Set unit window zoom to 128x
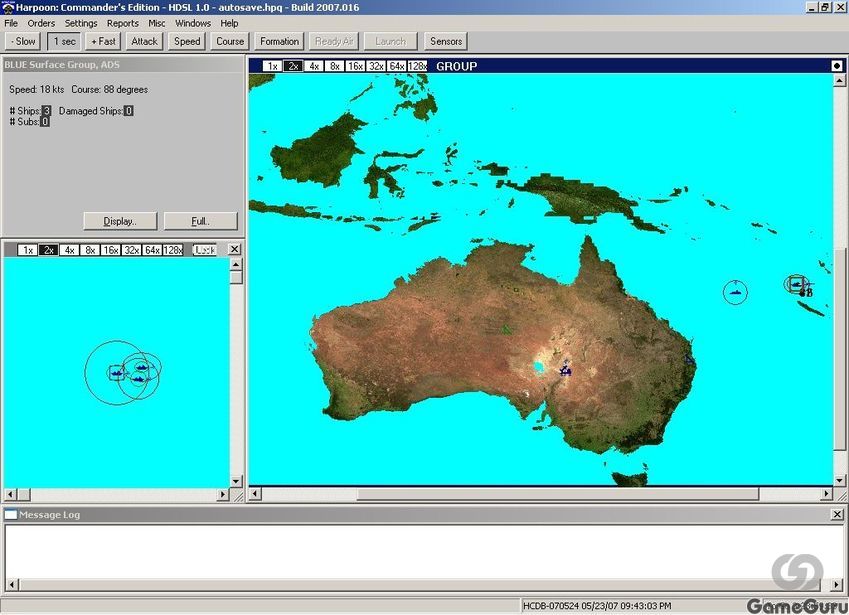 pyautogui.click(x=173, y=250)
